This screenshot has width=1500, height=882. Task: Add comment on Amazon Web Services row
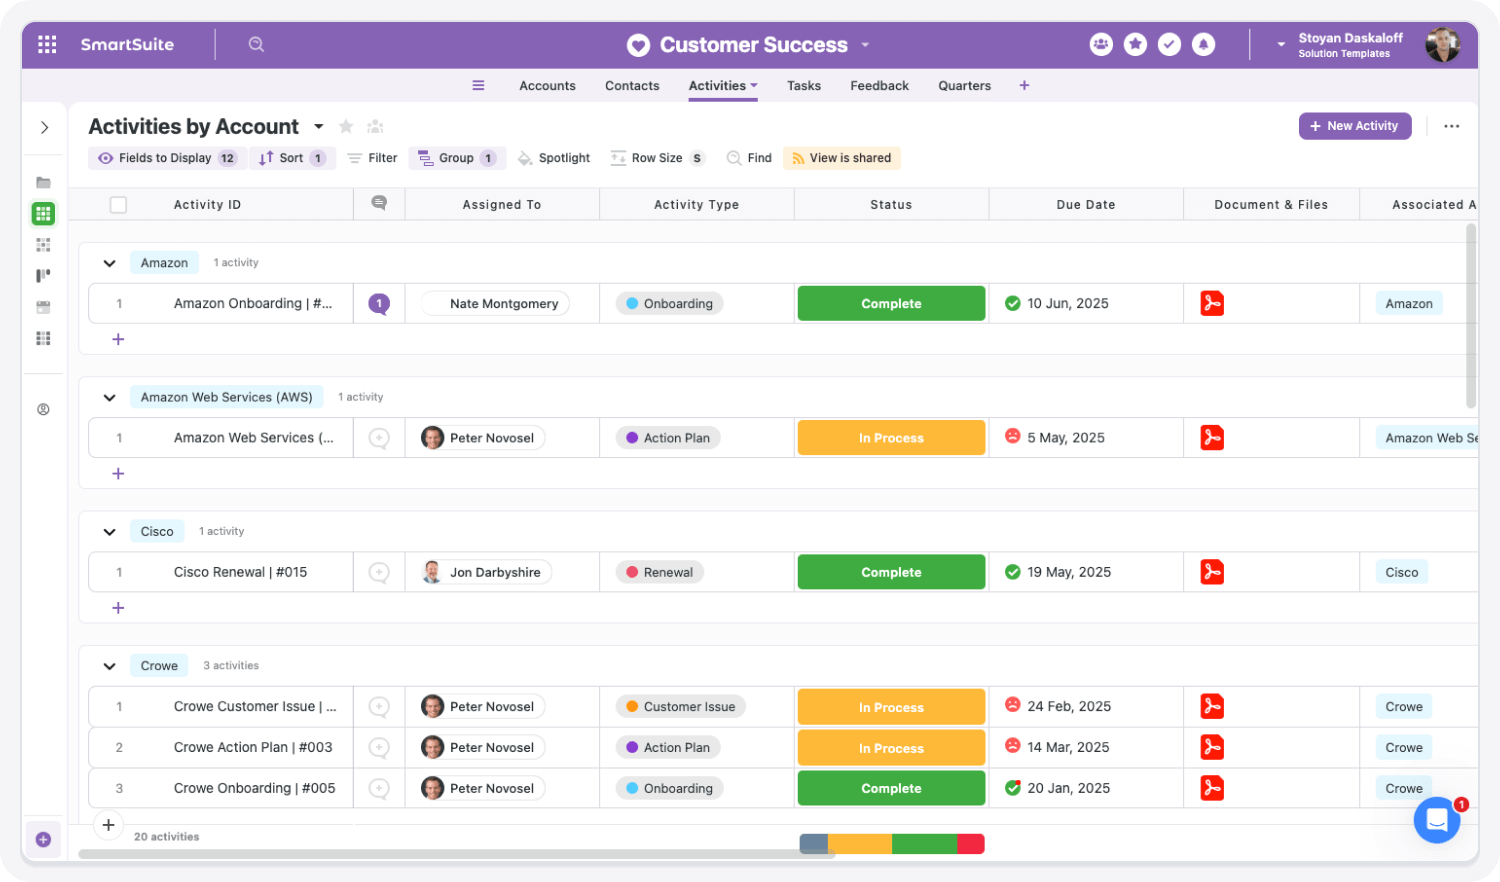click(379, 438)
